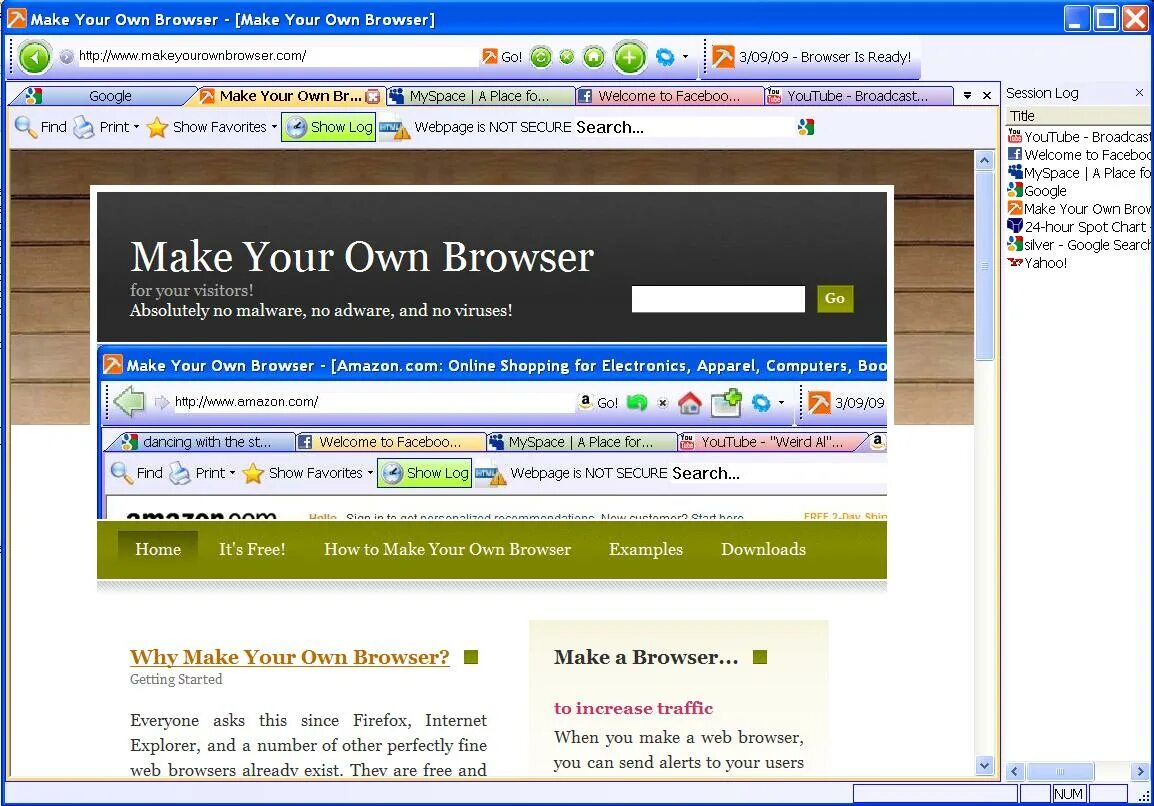Close the active Make Your Own Br... tab
Viewport: 1154px width, 806px height.
[373, 96]
